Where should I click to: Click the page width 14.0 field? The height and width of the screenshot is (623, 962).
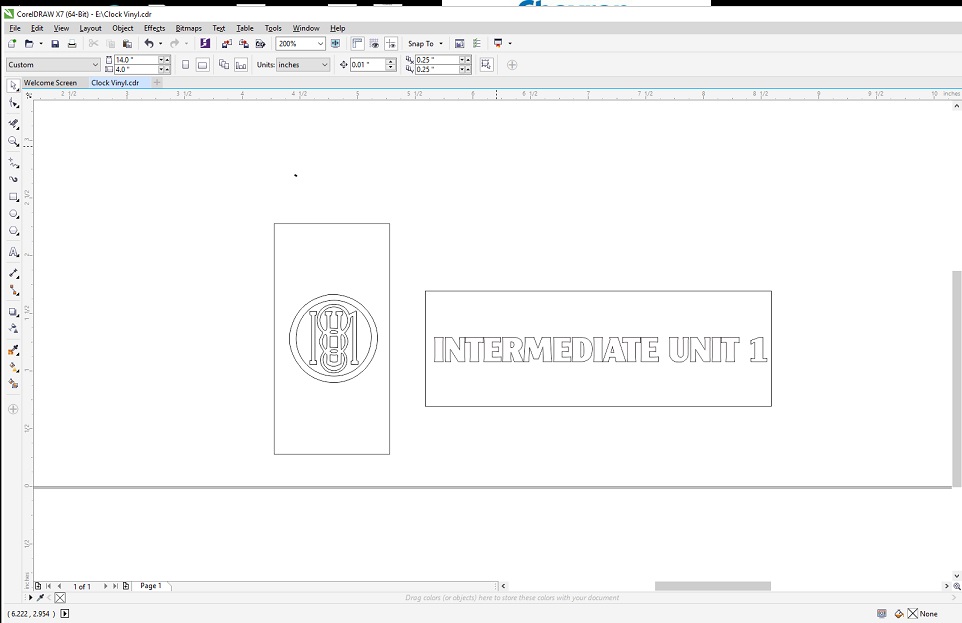pos(136,60)
